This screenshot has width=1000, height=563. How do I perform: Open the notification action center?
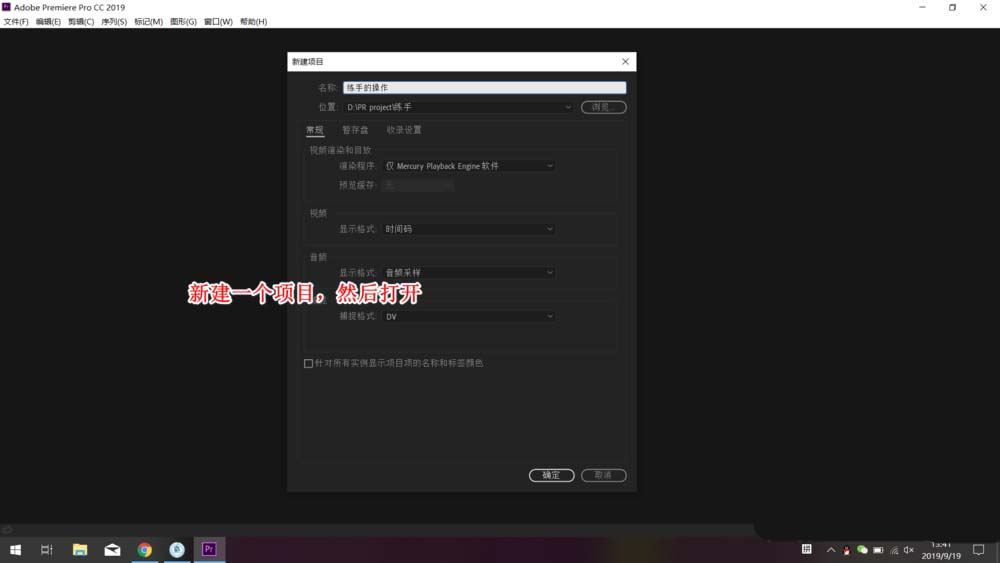click(978, 550)
